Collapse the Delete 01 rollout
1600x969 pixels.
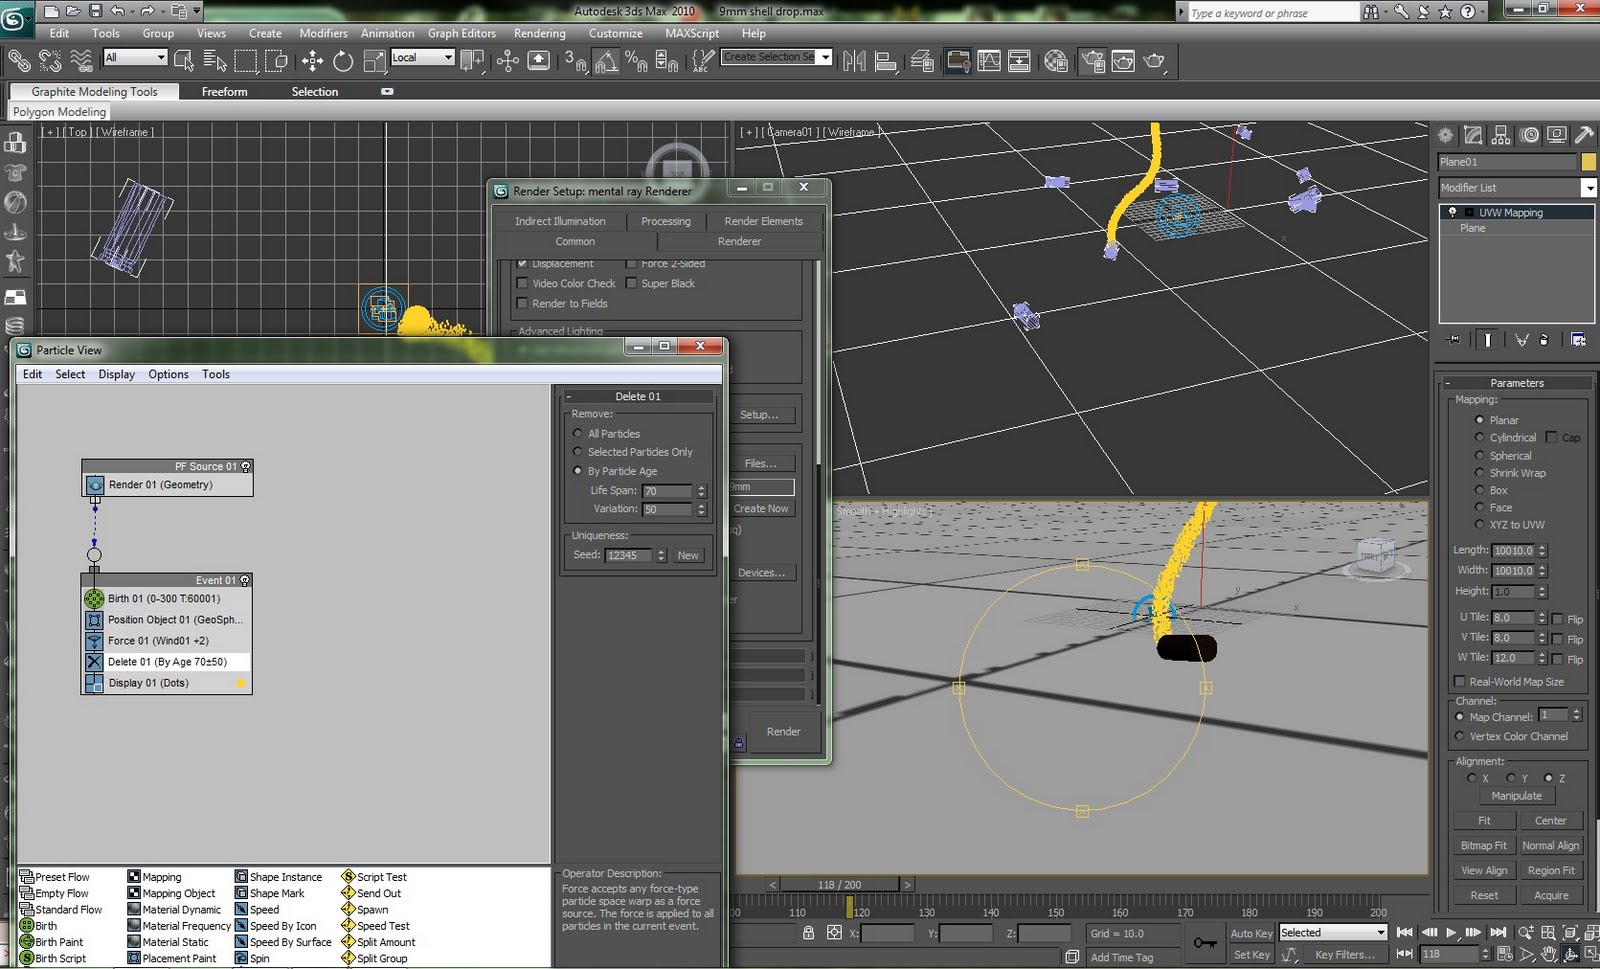tap(638, 396)
